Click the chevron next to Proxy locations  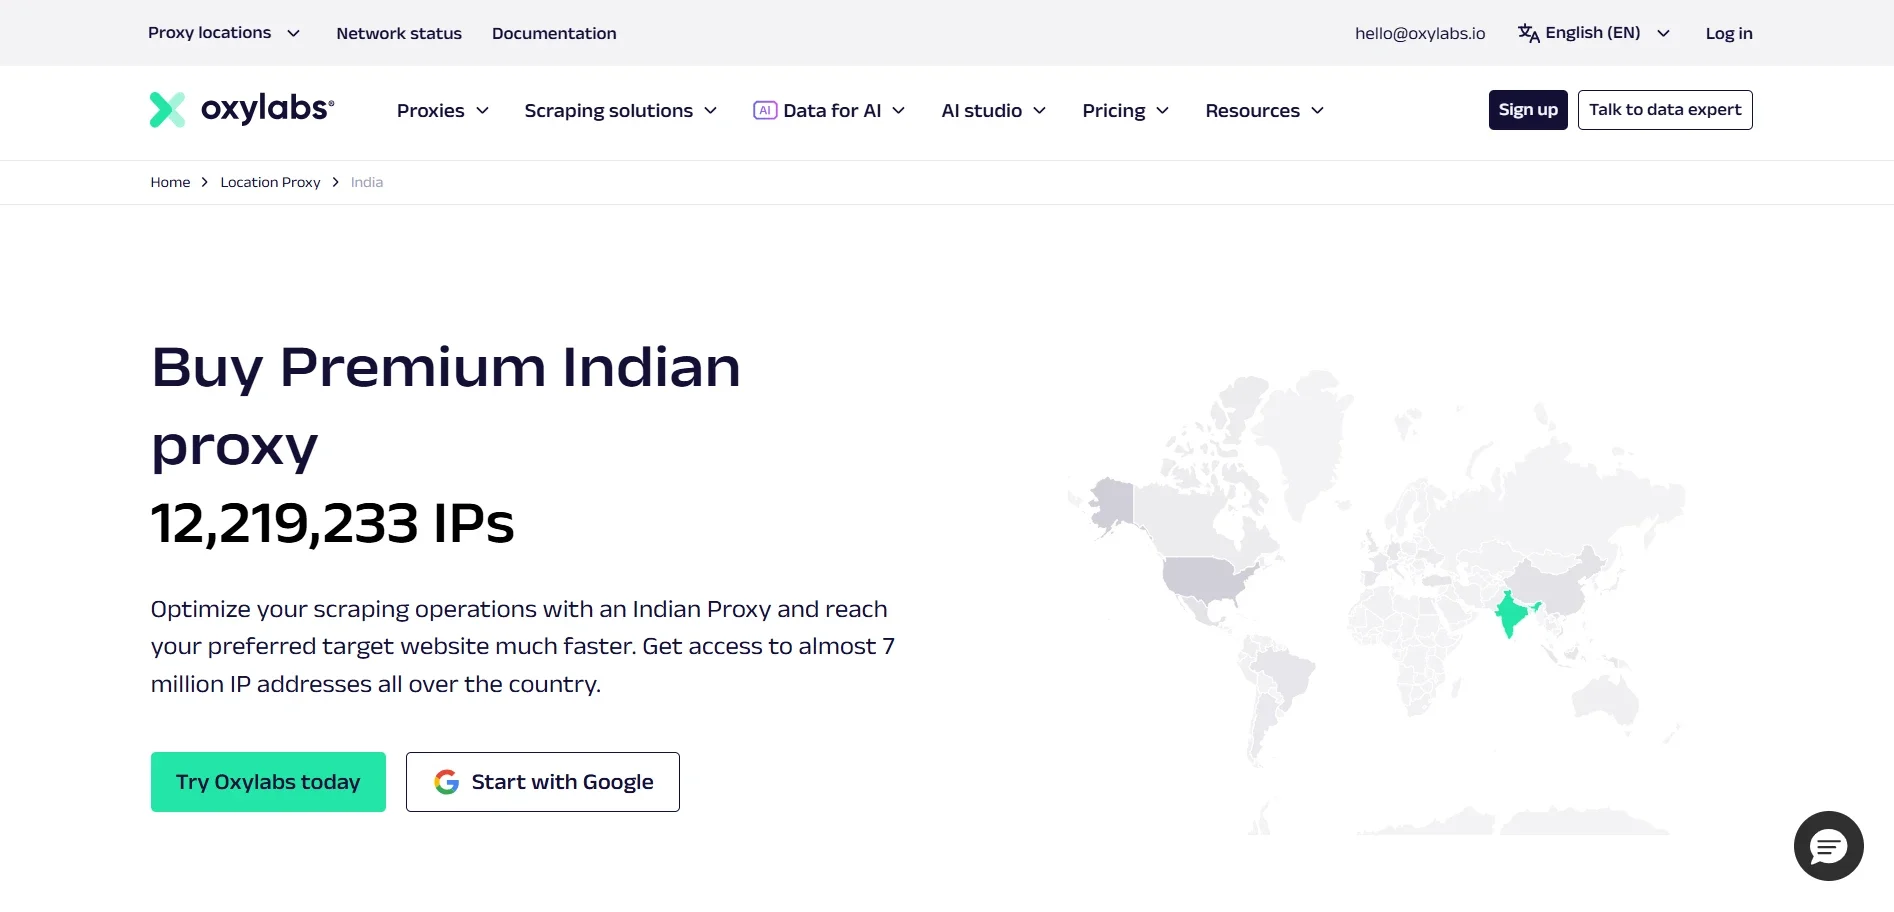[293, 33]
